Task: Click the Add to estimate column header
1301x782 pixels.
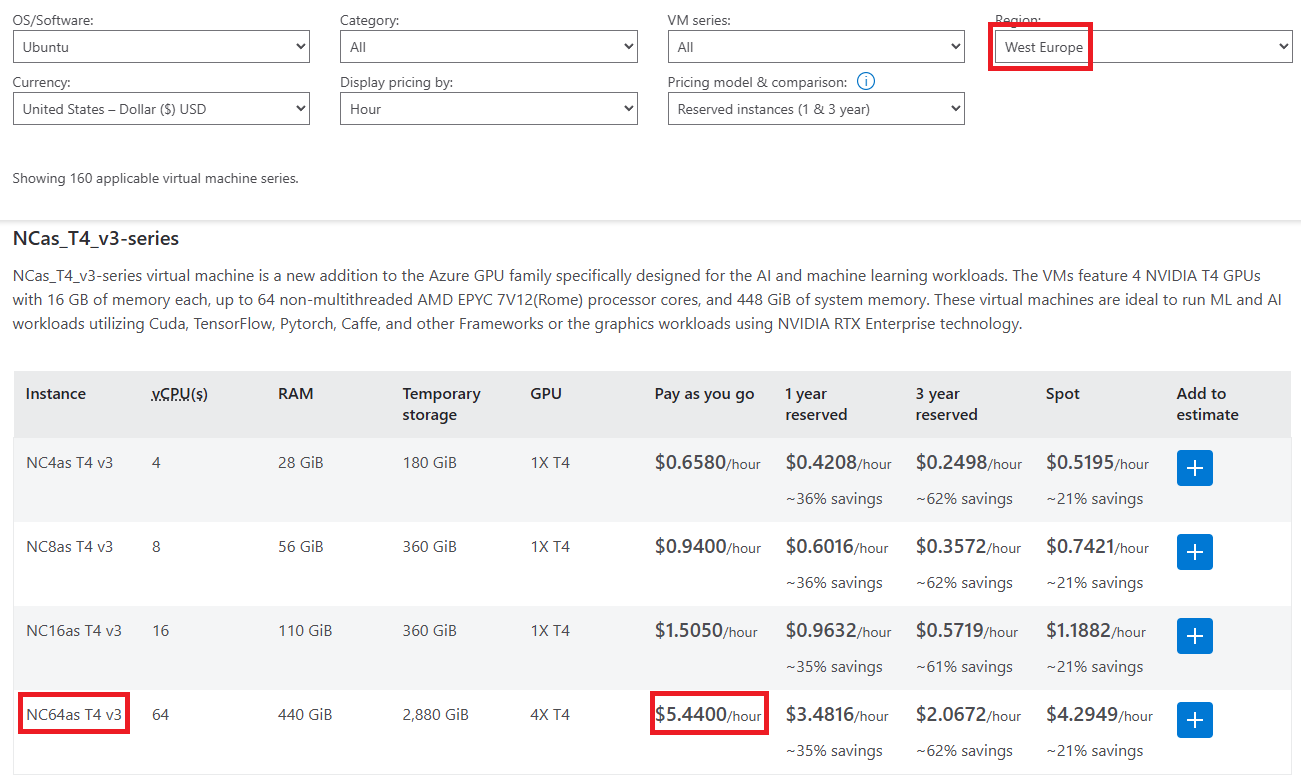Action: (1208, 404)
